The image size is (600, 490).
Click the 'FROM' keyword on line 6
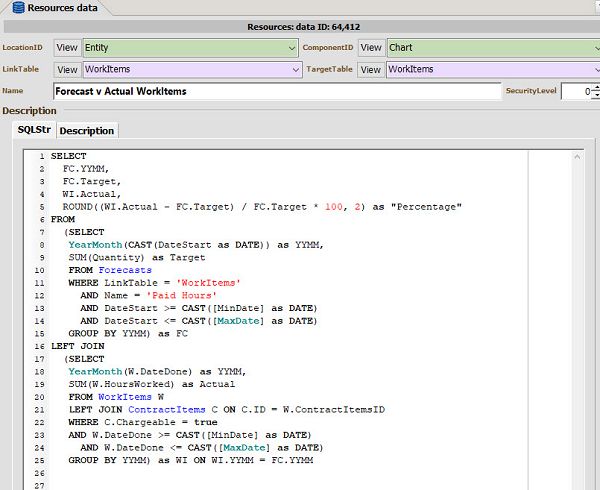[63, 220]
